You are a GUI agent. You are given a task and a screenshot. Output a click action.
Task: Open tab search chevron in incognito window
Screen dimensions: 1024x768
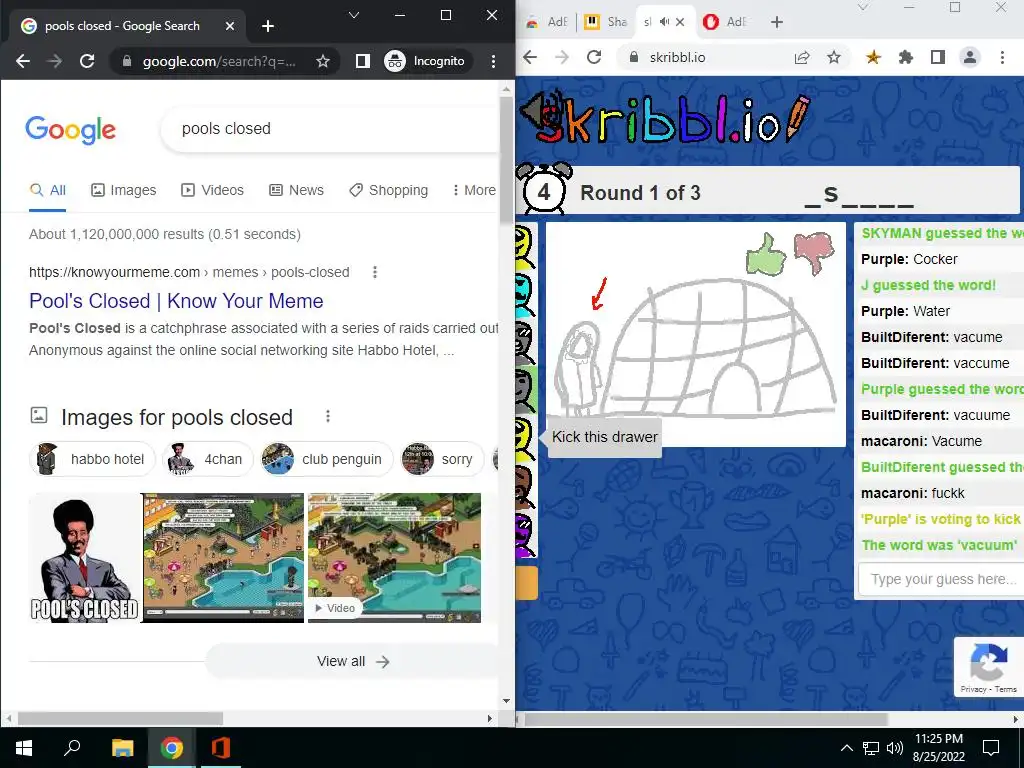click(x=354, y=15)
